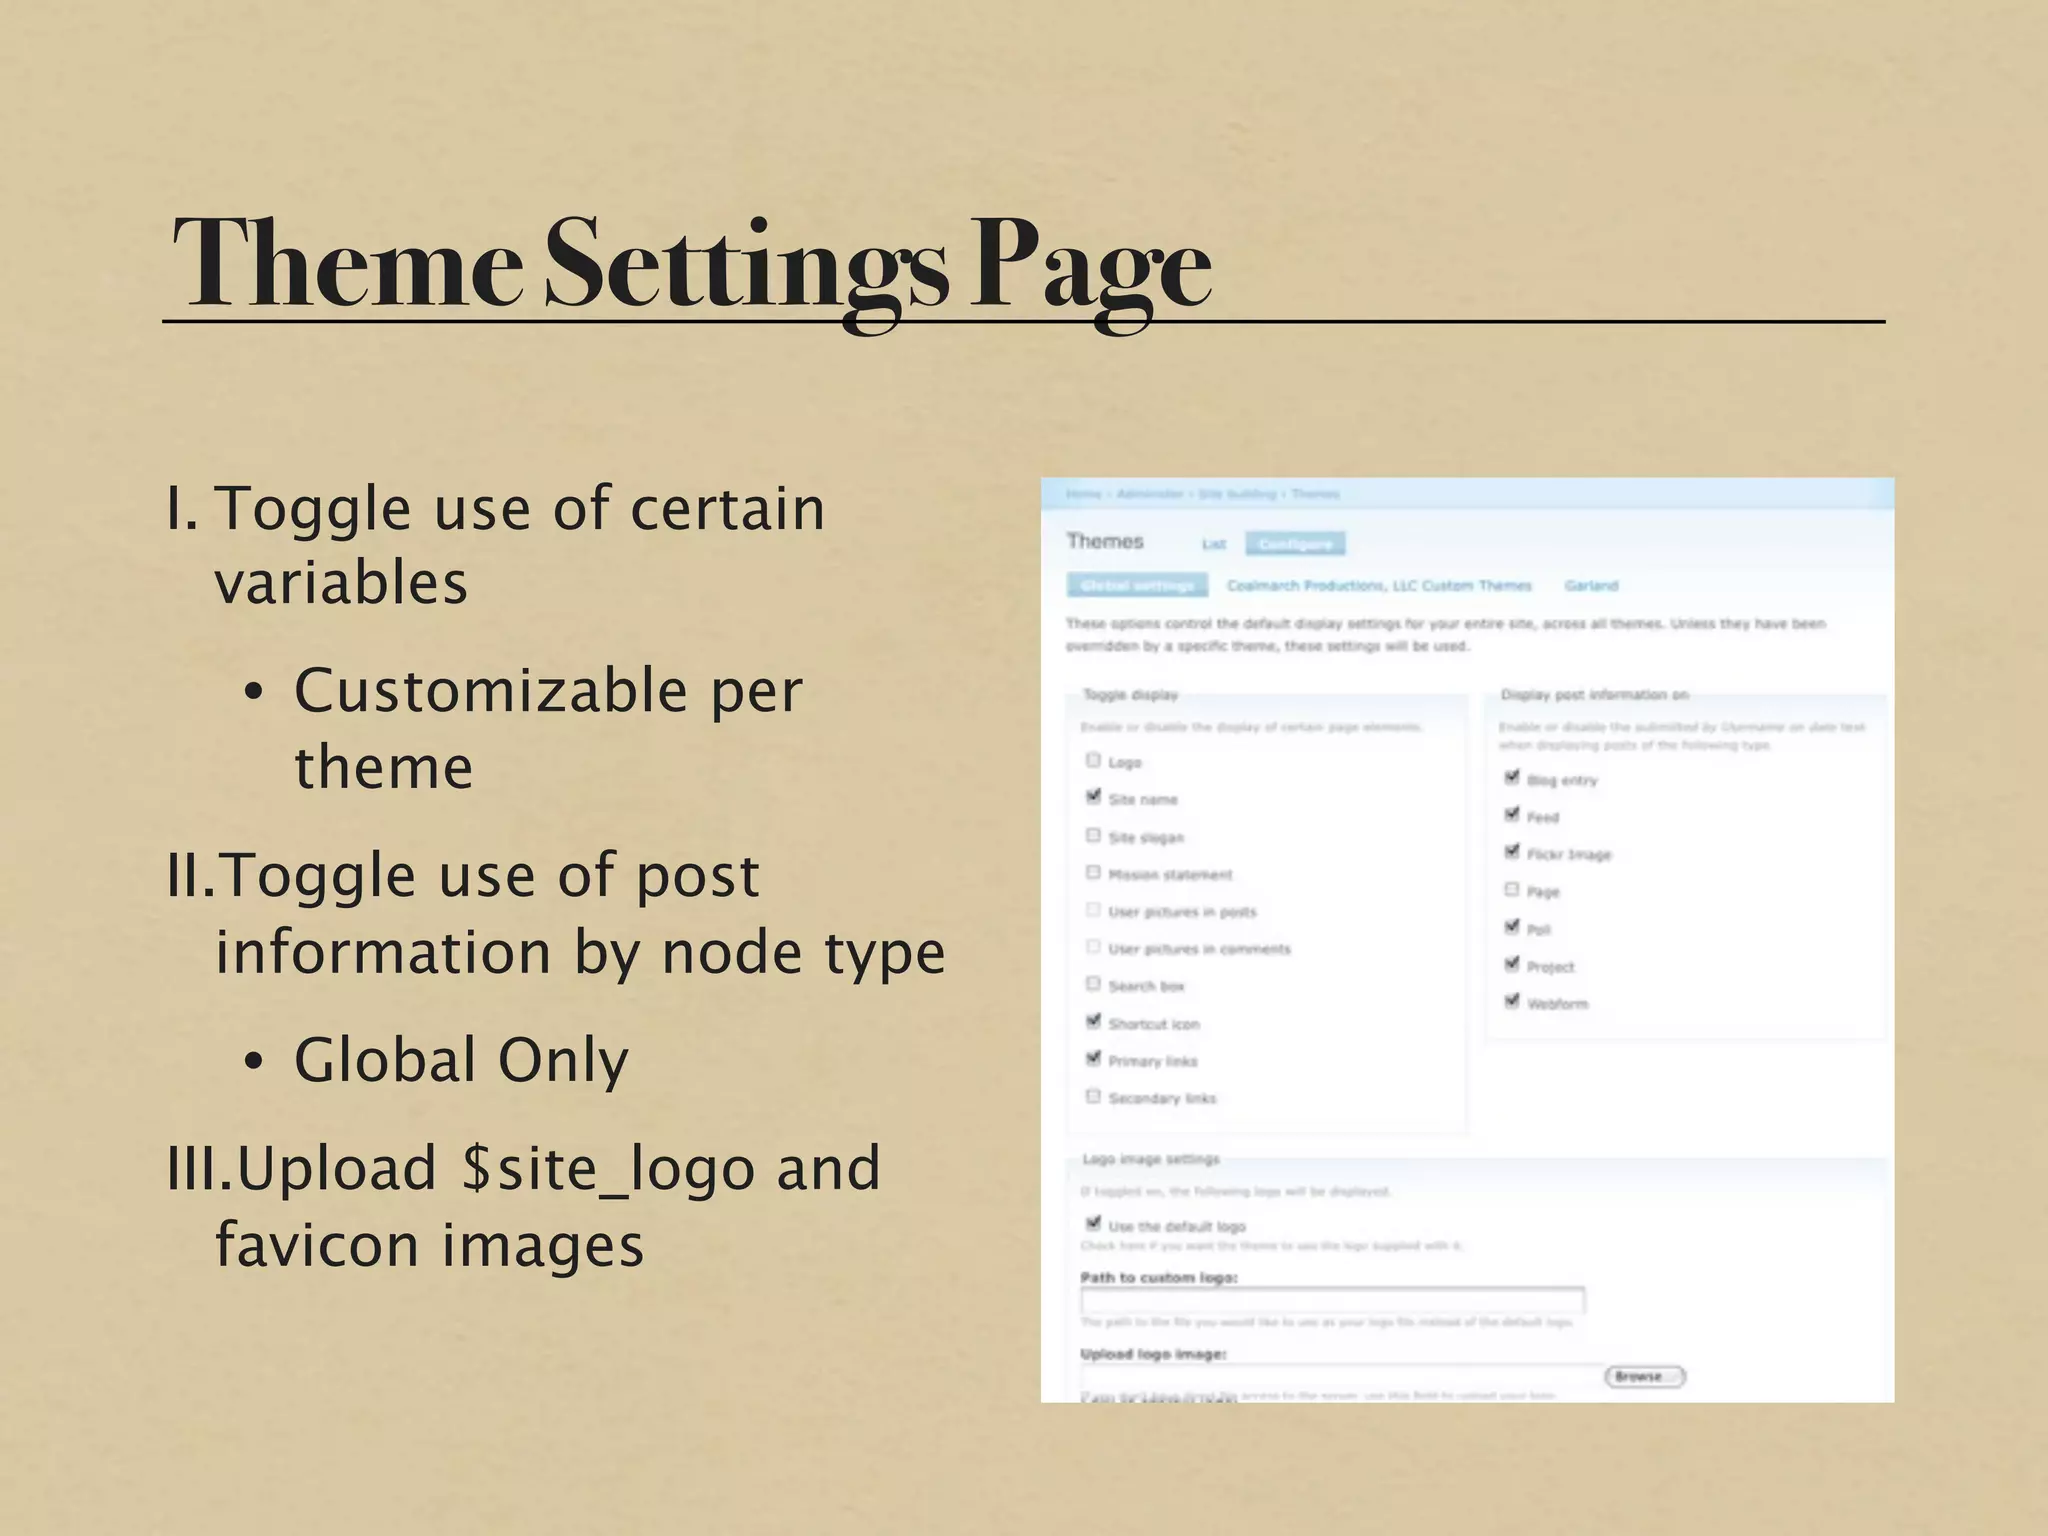The image size is (2048, 1536).
Task: Enable the Secondary links checkbox
Action: coord(1093,1096)
